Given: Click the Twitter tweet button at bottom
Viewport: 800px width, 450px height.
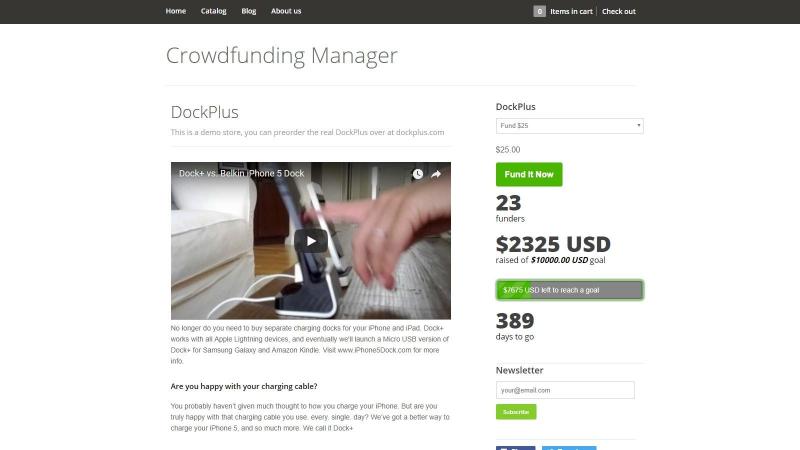Looking at the screenshot, I should pyautogui.click(x=569, y=448).
